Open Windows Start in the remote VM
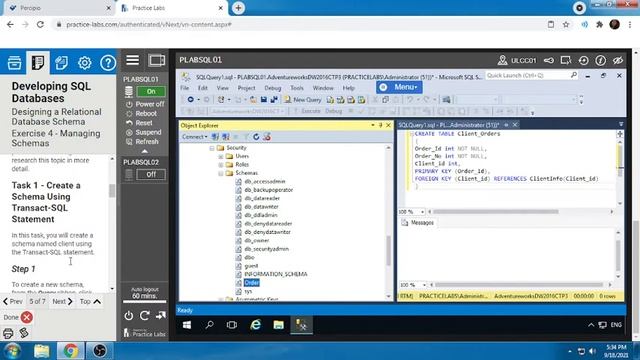Screen dimensions: 640x360 (187, 325)
